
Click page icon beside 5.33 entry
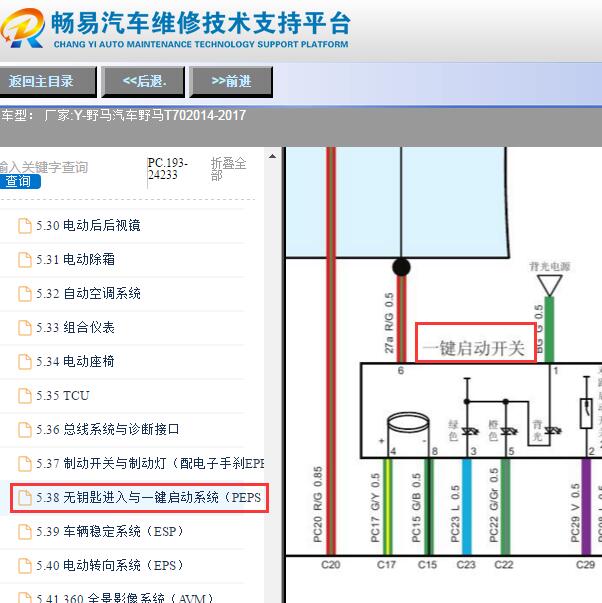25,328
